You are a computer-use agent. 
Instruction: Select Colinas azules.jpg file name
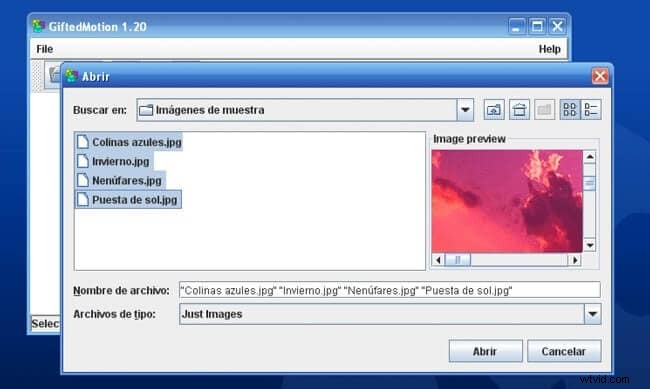(137, 142)
